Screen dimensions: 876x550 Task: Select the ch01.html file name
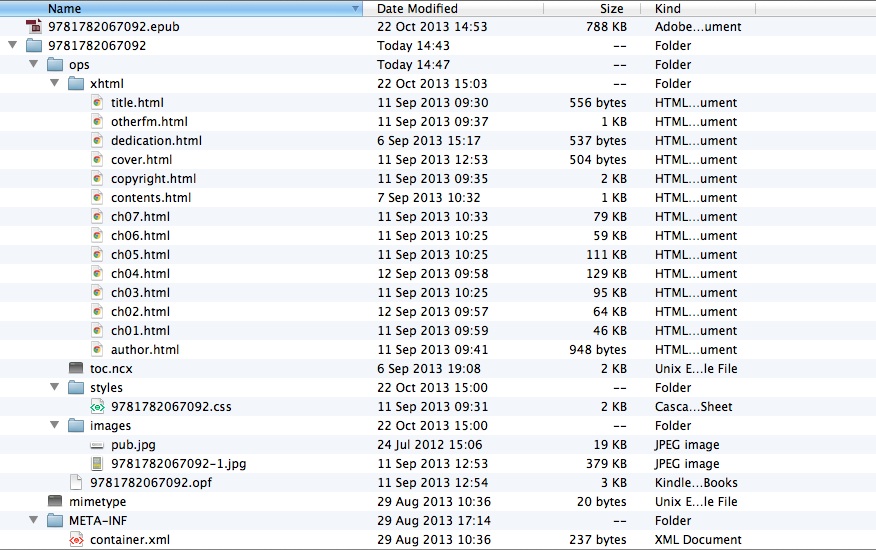140,330
